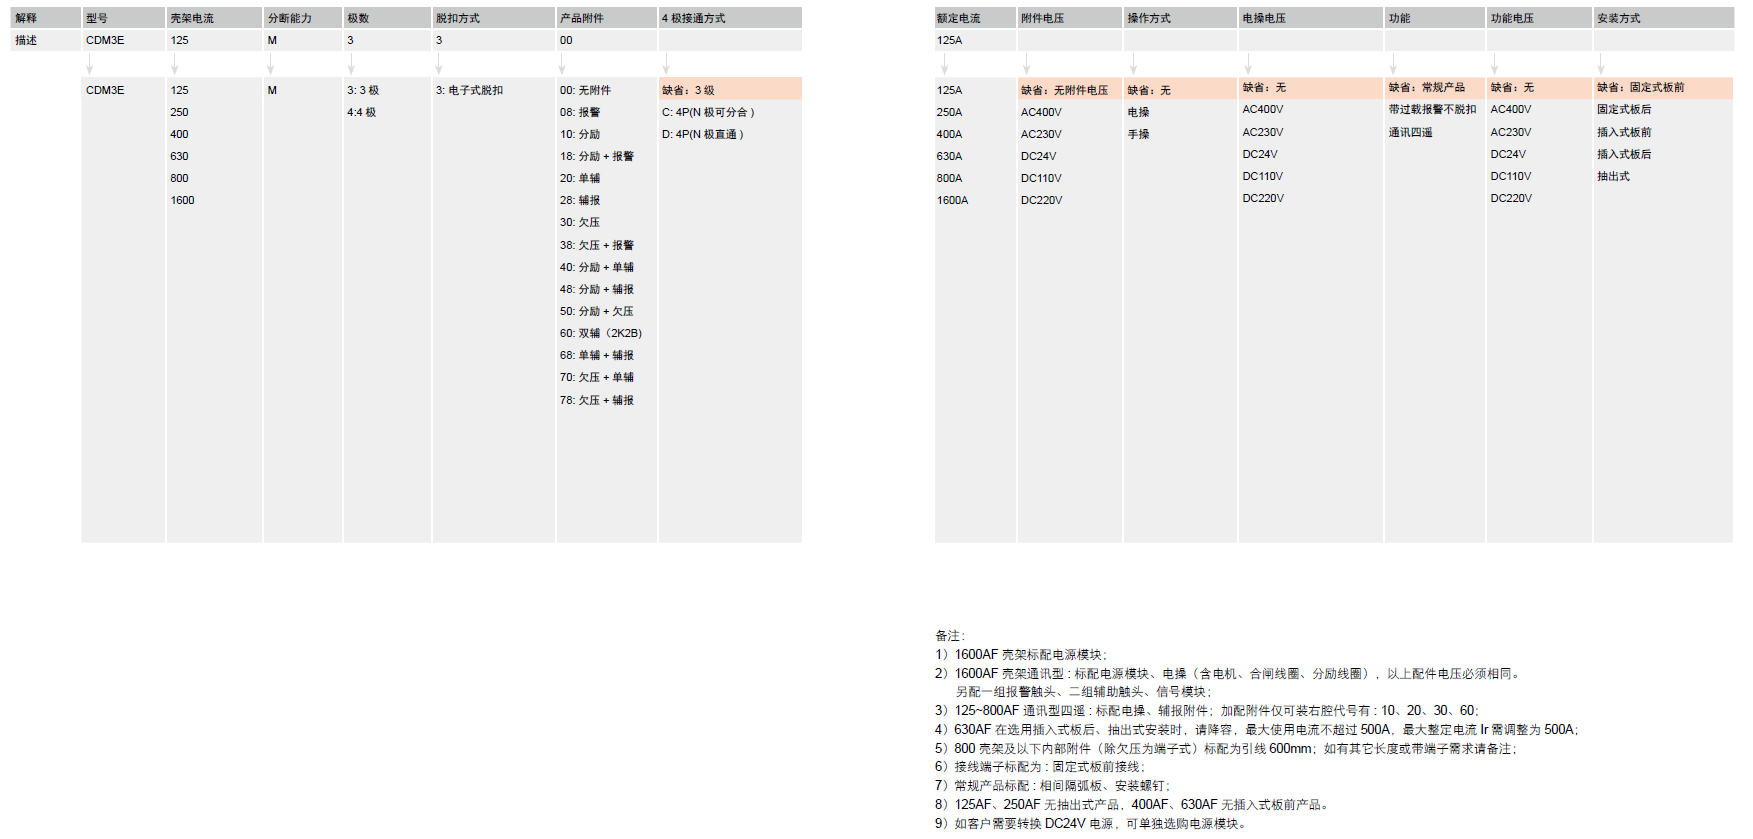The image size is (1753, 839).
Task: Click the down arrow under 安装方式 column
Action: click(x=1601, y=65)
